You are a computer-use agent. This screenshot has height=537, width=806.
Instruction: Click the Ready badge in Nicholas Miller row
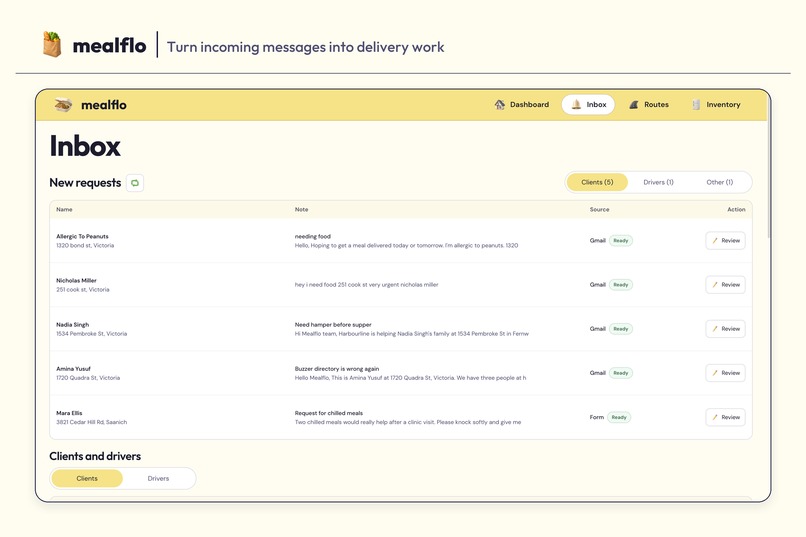pos(621,285)
